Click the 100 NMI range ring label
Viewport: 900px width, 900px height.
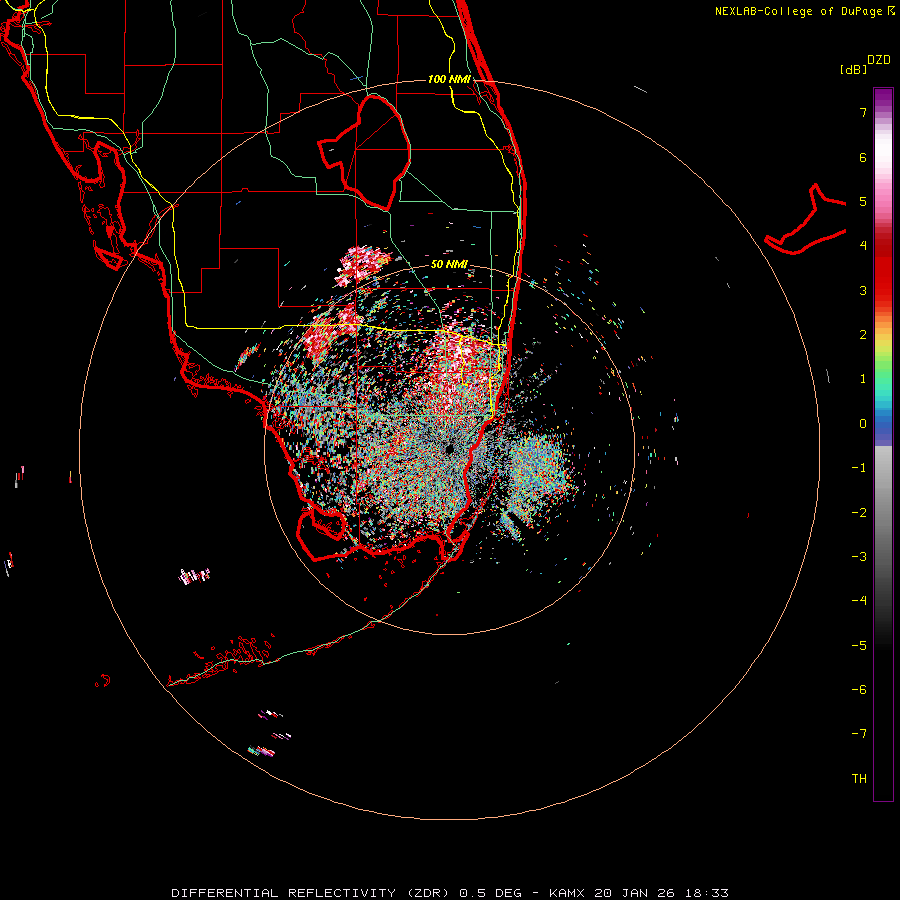click(x=449, y=79)
